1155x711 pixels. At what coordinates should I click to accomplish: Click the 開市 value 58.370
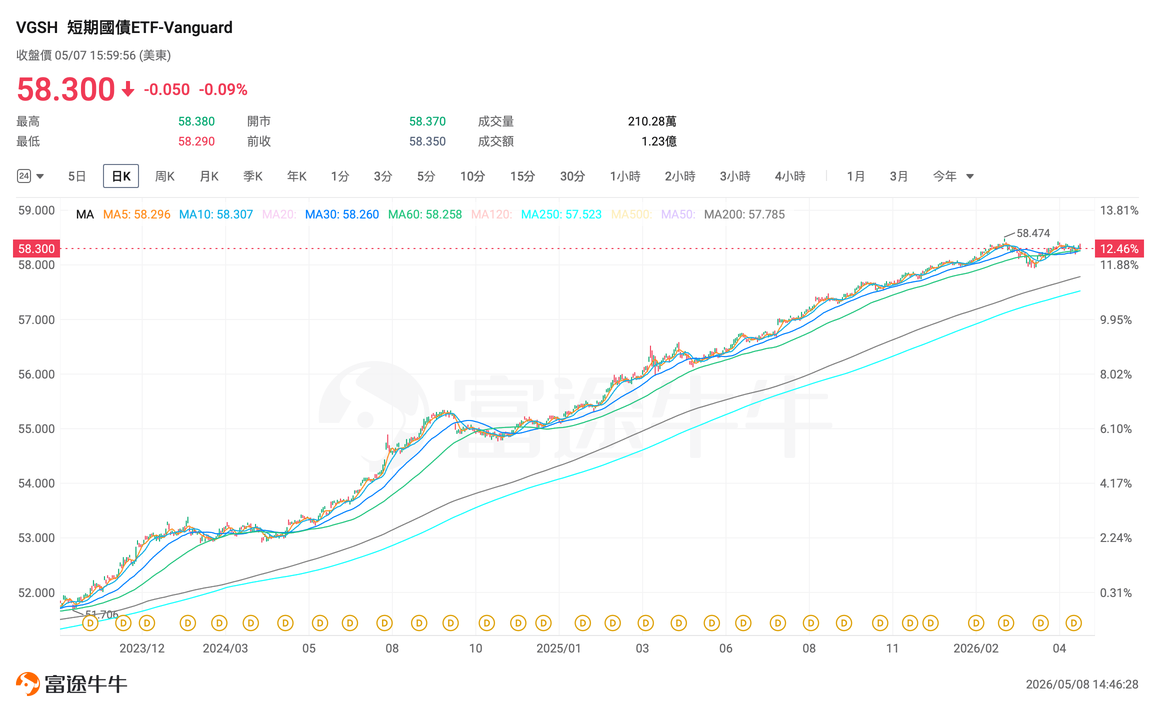pos(427,121)
